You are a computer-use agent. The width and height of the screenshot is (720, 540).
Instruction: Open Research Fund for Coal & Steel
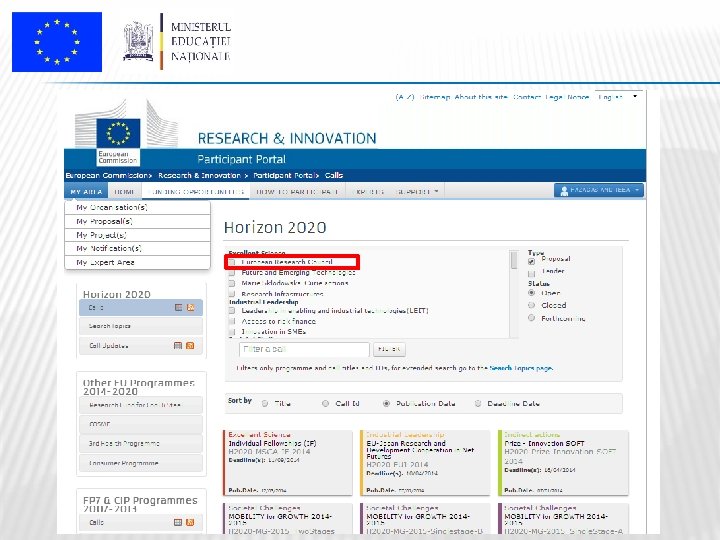(141, 405)
